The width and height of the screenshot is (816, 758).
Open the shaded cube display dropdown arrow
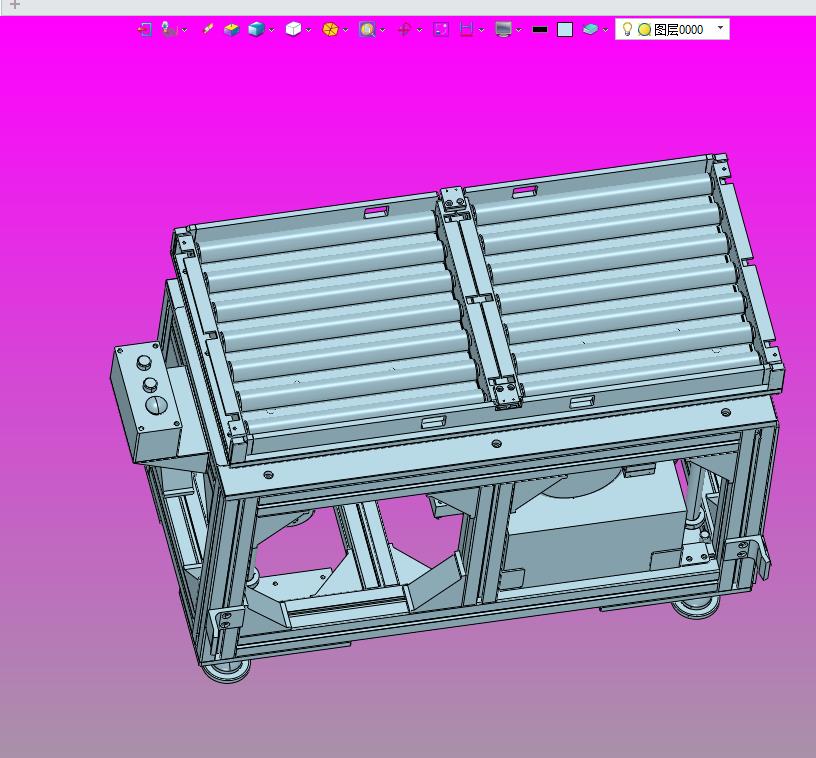point(272,30)
